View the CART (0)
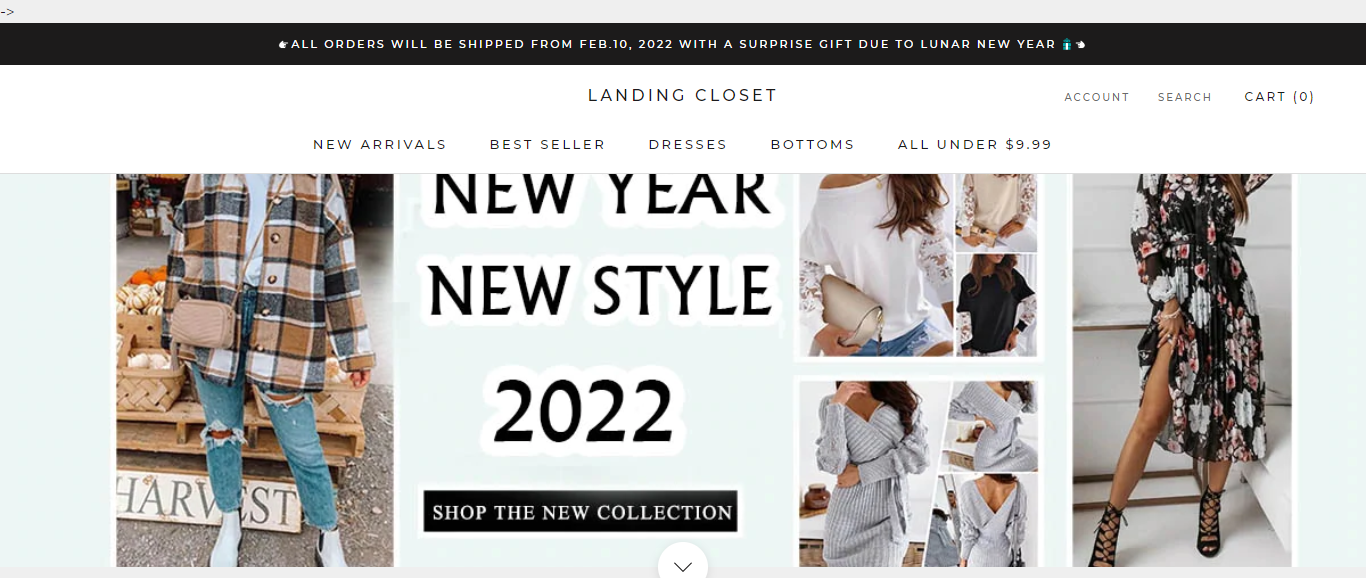 (x=1279, y=96)
